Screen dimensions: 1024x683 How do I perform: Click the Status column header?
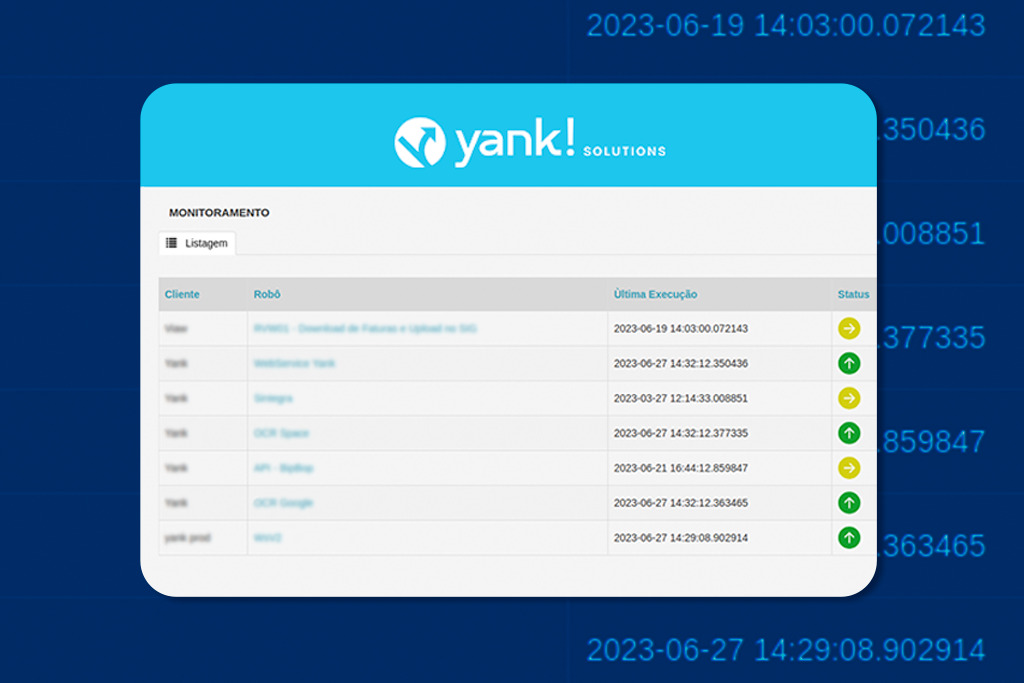[x=853, y=294]
